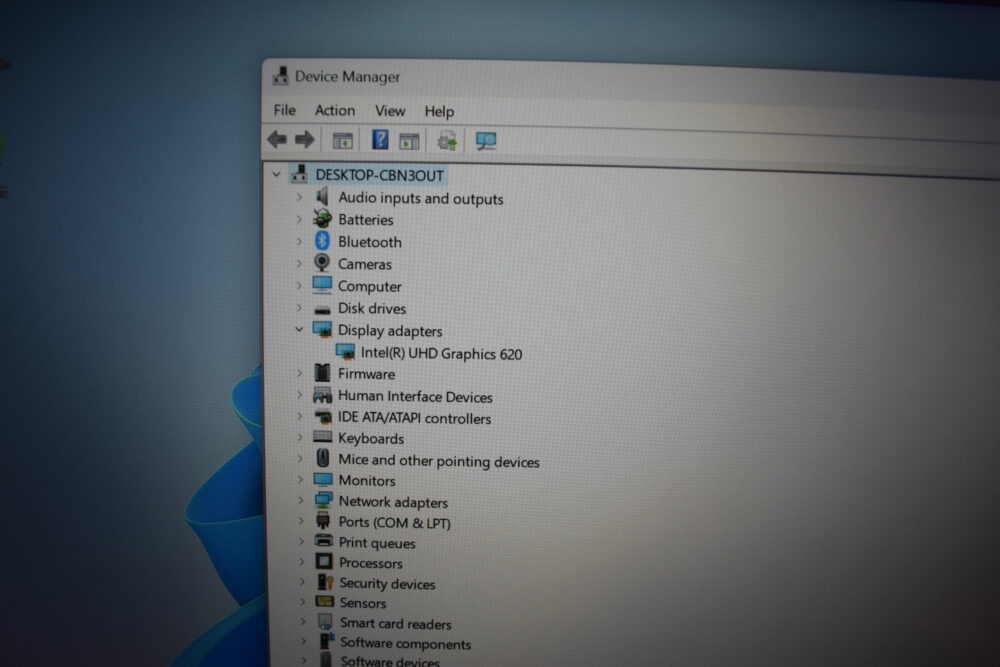Expand the Disk drives node

tap(299, 307)
